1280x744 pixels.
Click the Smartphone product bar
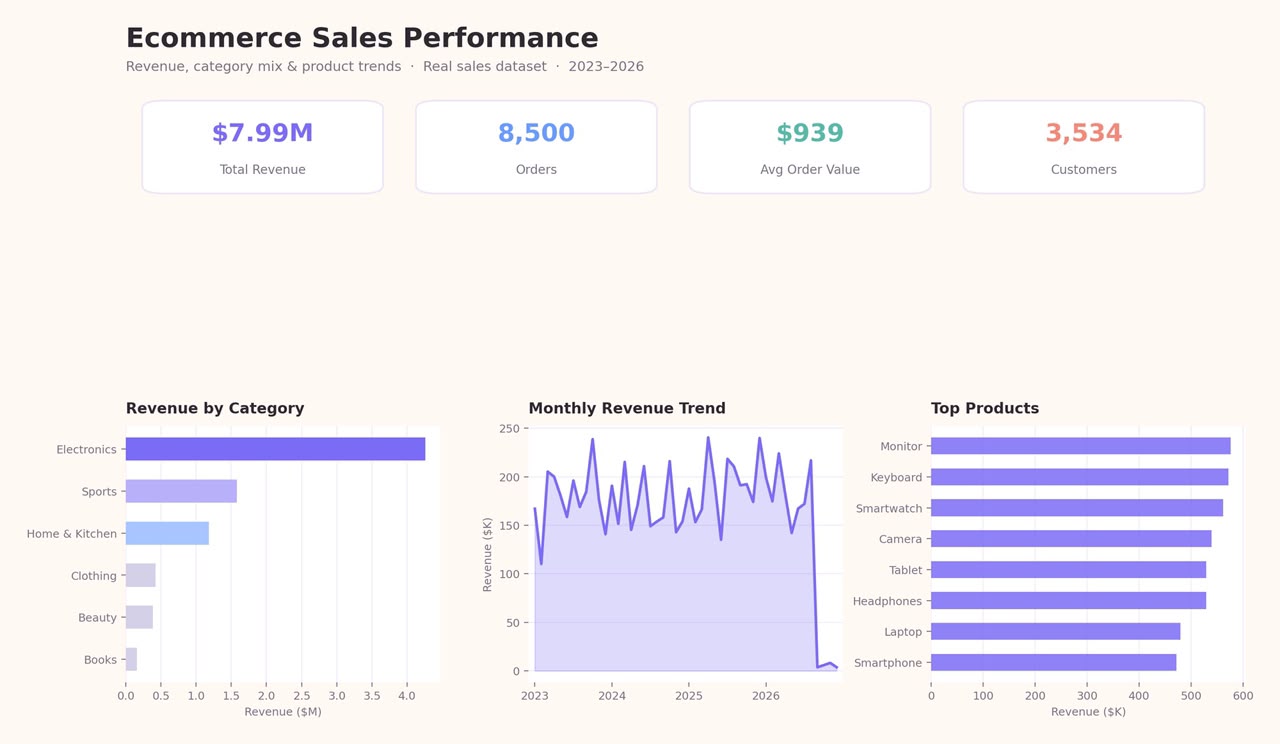point(1053,663)
